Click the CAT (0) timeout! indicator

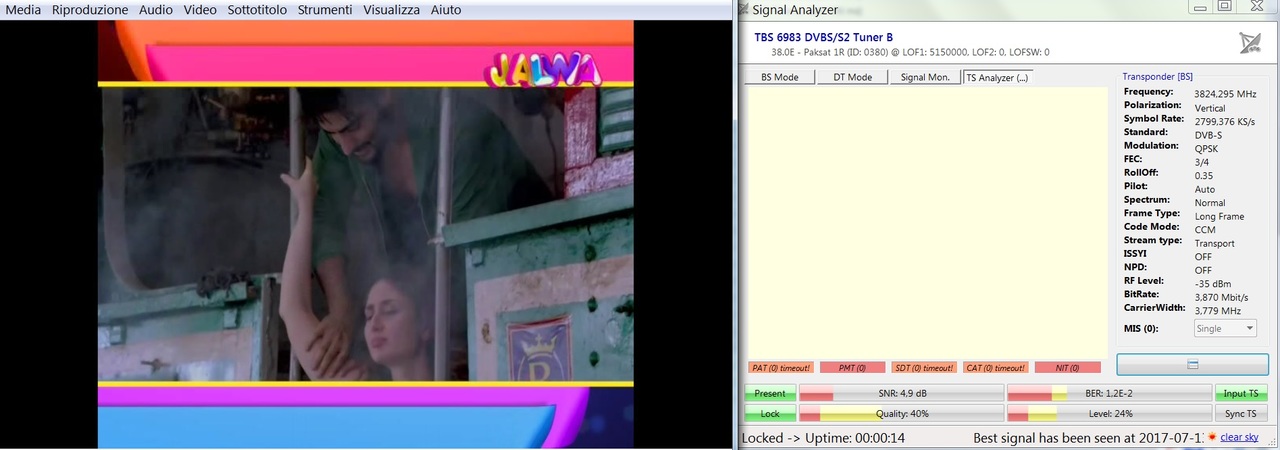(x=995, y=368)
